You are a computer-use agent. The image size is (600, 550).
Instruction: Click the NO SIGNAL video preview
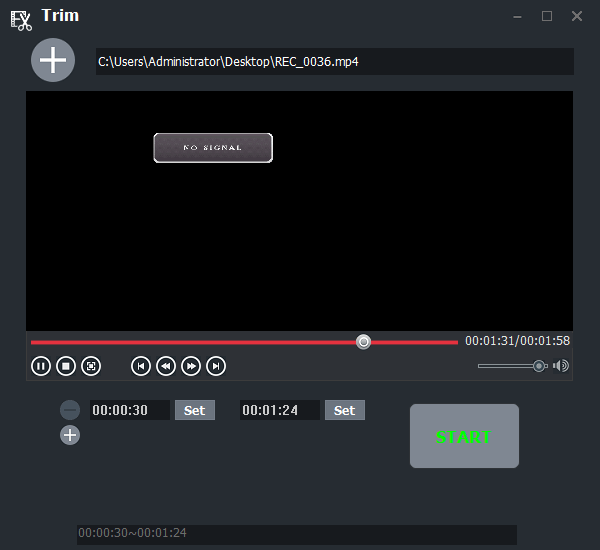tap(299, 211)
